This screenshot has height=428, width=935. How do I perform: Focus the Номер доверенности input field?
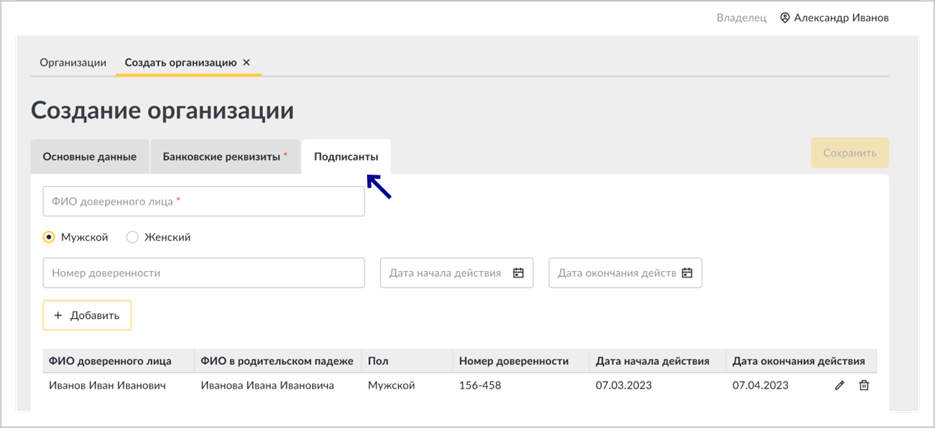click(x=203, y=273)
